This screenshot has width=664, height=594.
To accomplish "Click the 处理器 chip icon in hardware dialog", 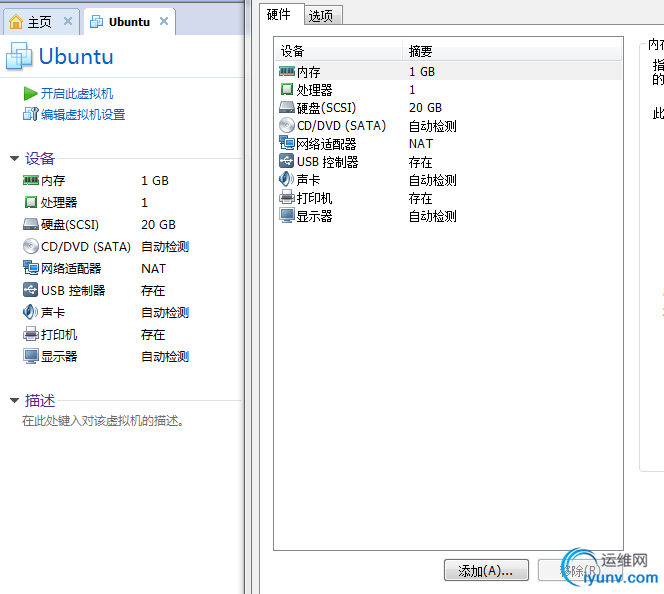I will coord(287,89).
